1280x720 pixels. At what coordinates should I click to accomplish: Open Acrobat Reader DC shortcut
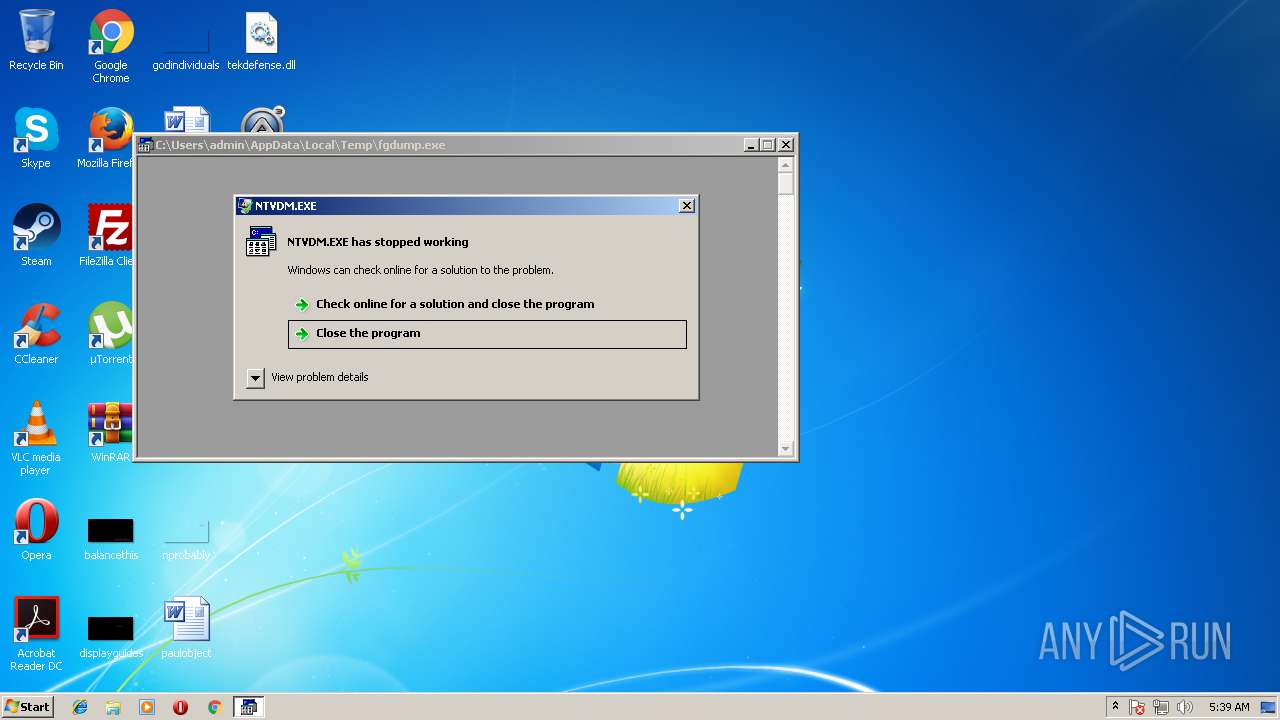pyautogui.click(x=36, y=634)
